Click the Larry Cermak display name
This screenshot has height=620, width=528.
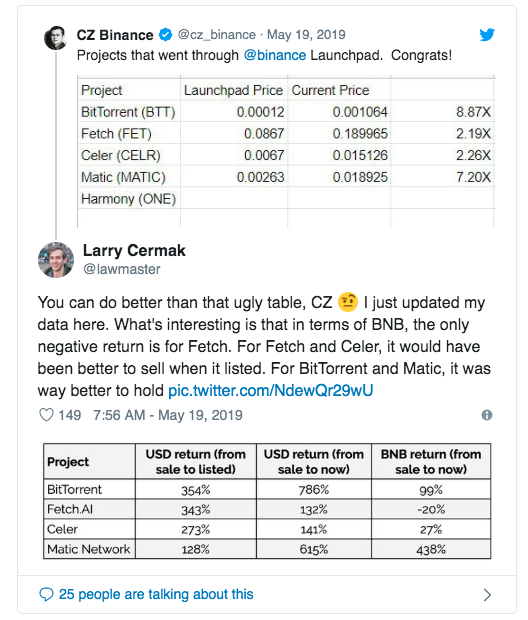coord(134,250)
